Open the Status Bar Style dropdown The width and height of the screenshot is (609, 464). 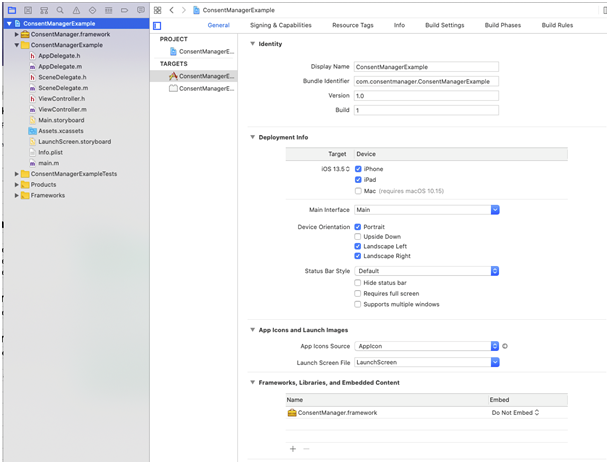click(426, 271)
